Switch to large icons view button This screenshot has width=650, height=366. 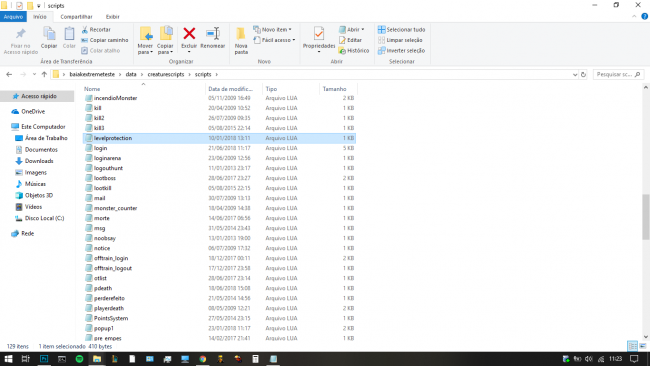click(643, 346)
